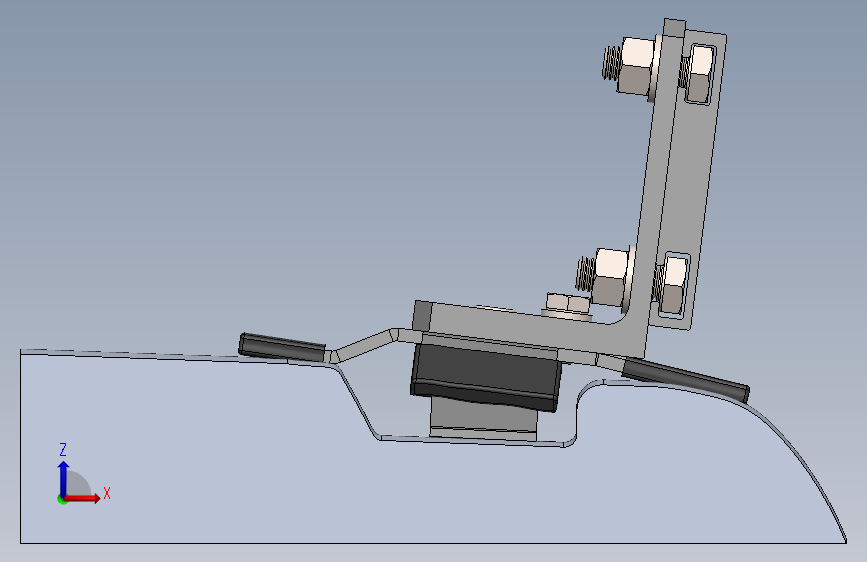This screenshot has width=867, height=562.
Task: Select the upper nut inside the slotted plate
Action: click(x=698, y=74)
